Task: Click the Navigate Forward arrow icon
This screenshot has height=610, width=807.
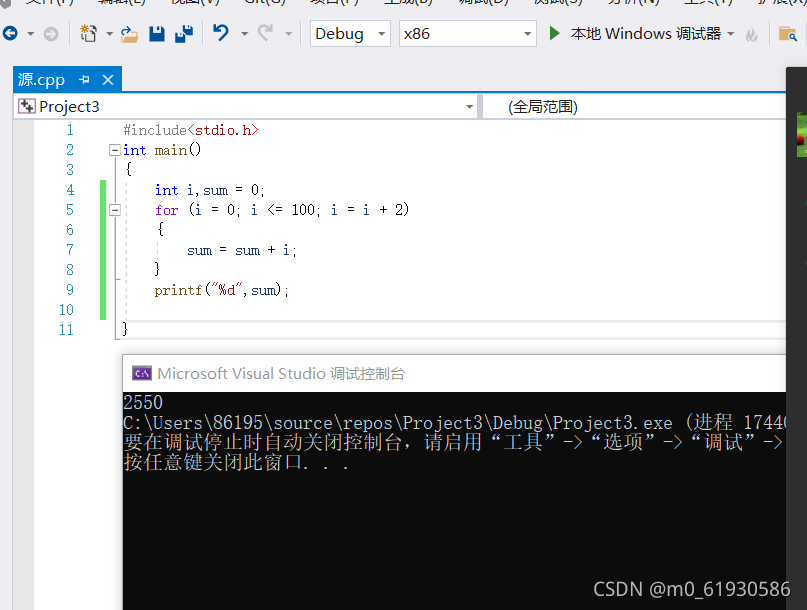Action: tap(51, 34)
